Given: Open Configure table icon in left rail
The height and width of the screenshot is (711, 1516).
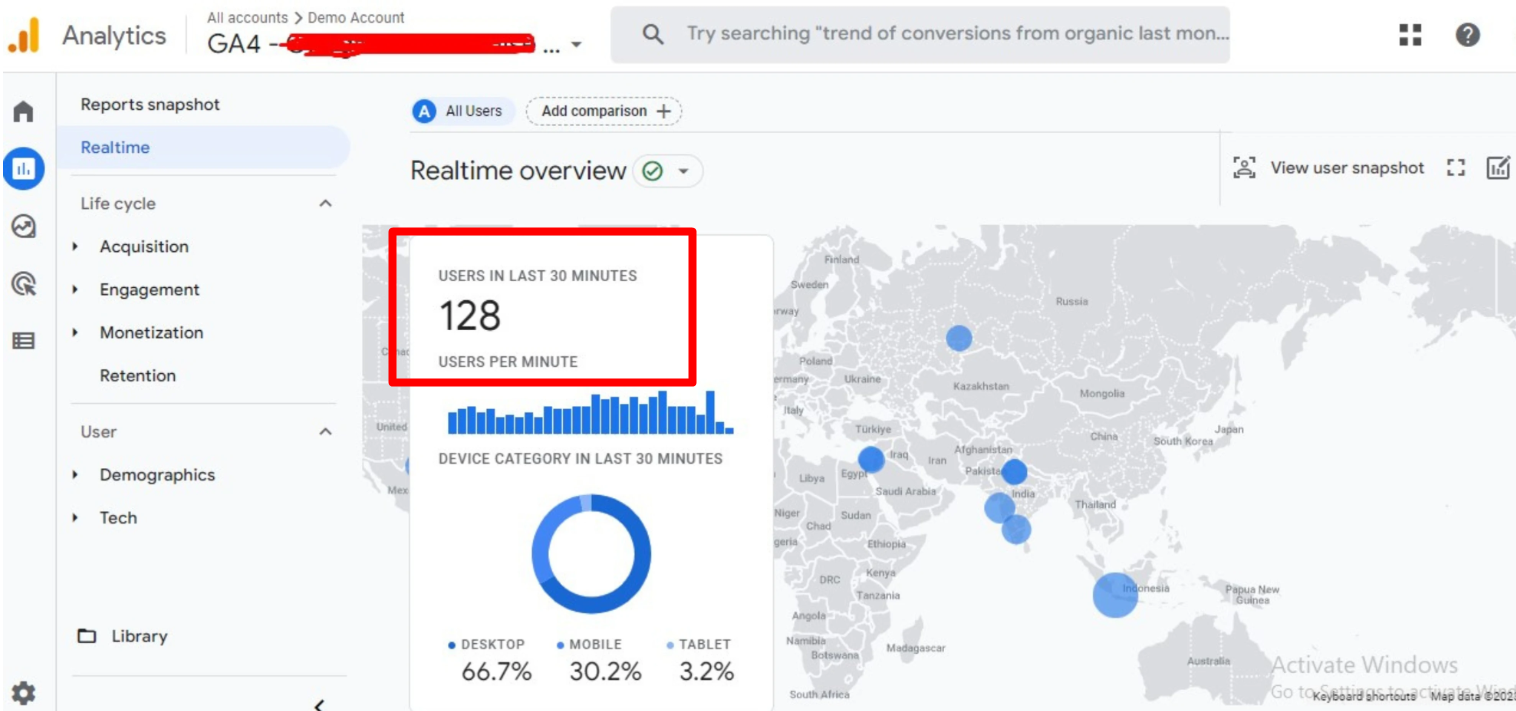Looking at the screenshot, I should pyautogui.click(x=23, y=341).
